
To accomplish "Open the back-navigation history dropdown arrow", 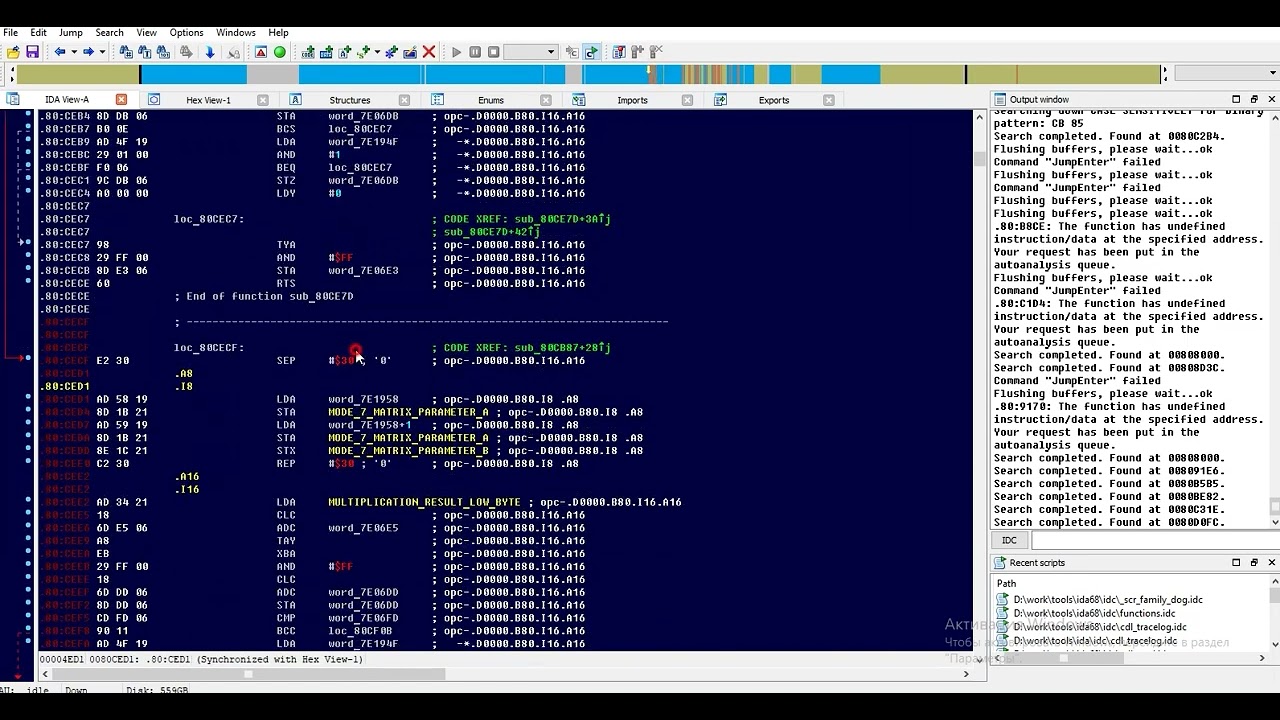I will (73, 52).
